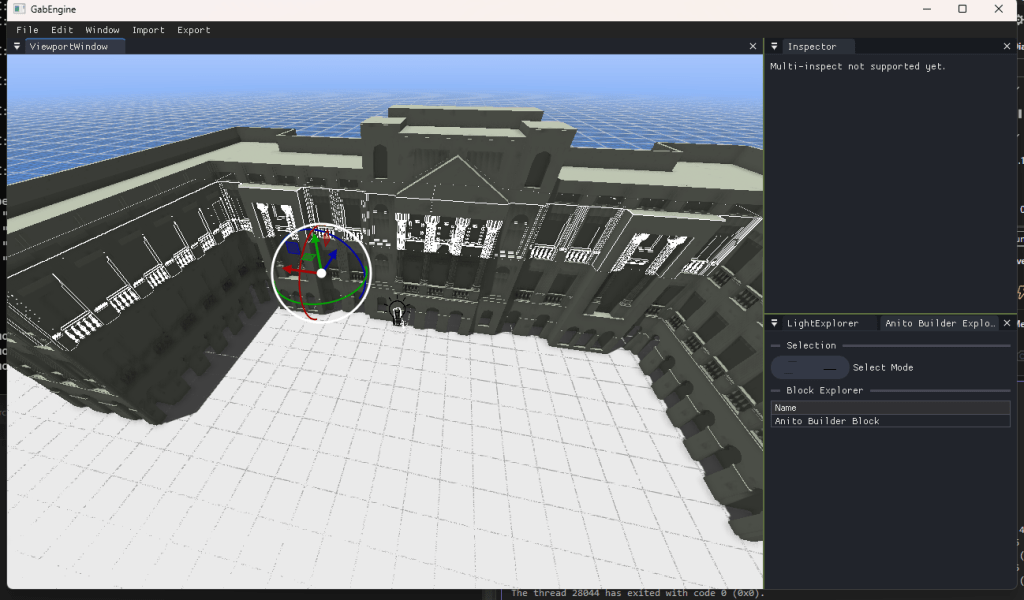
Task: Toggle the Select Mode switch
Action: [x=810, y=367]
